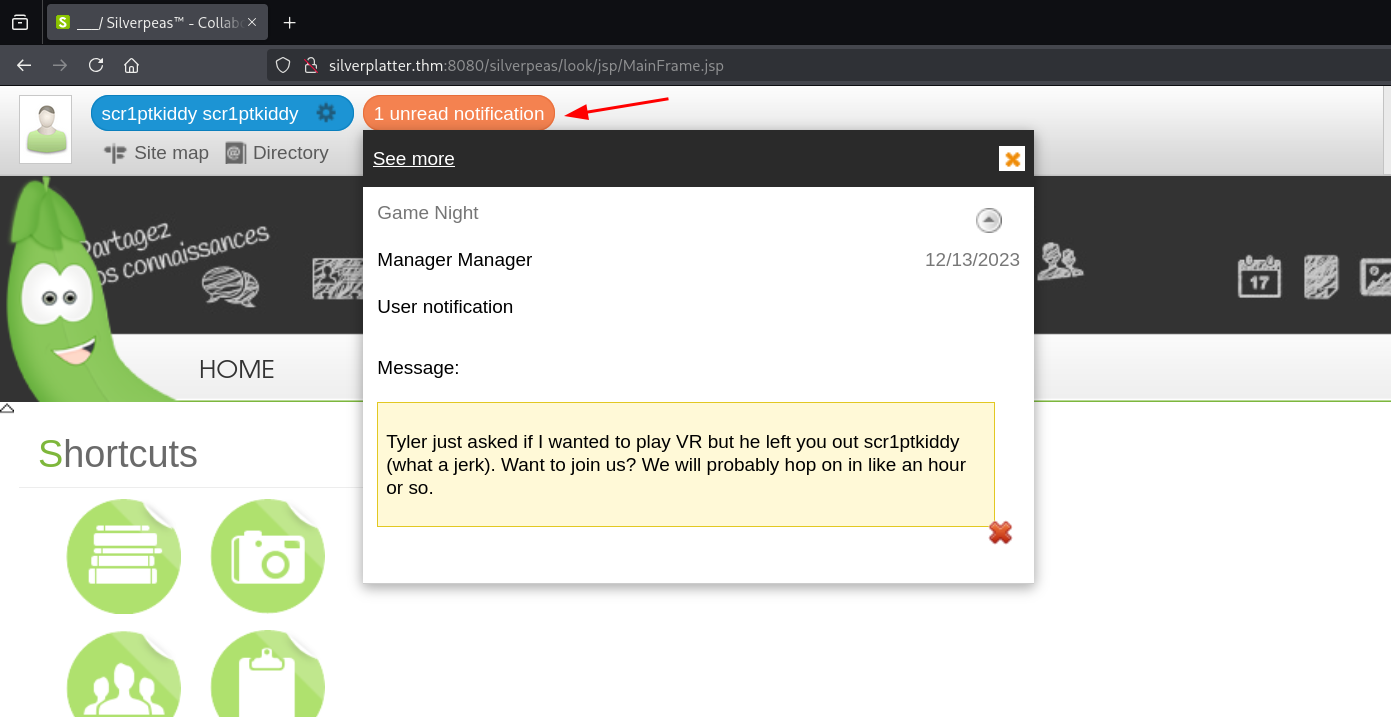The width and height of the screenshot is (1391, 717).
Task: Click the calendar icon showing 17
Action: point(1259,277)
